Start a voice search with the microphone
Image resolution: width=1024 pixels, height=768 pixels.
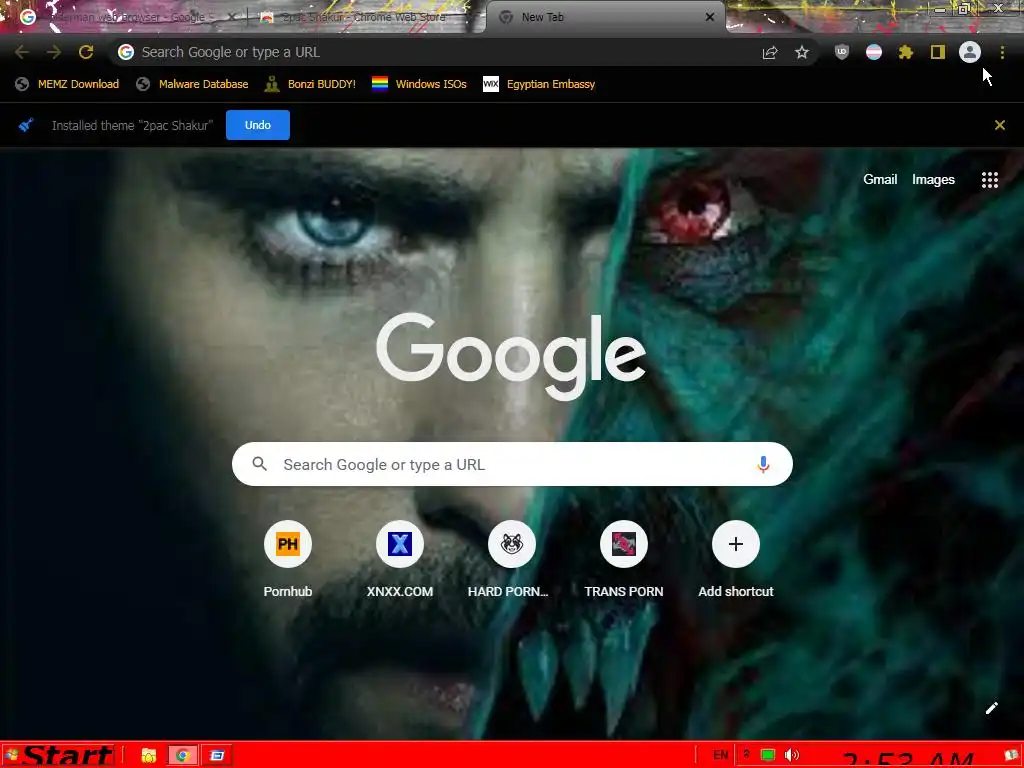tap(763, 464)
